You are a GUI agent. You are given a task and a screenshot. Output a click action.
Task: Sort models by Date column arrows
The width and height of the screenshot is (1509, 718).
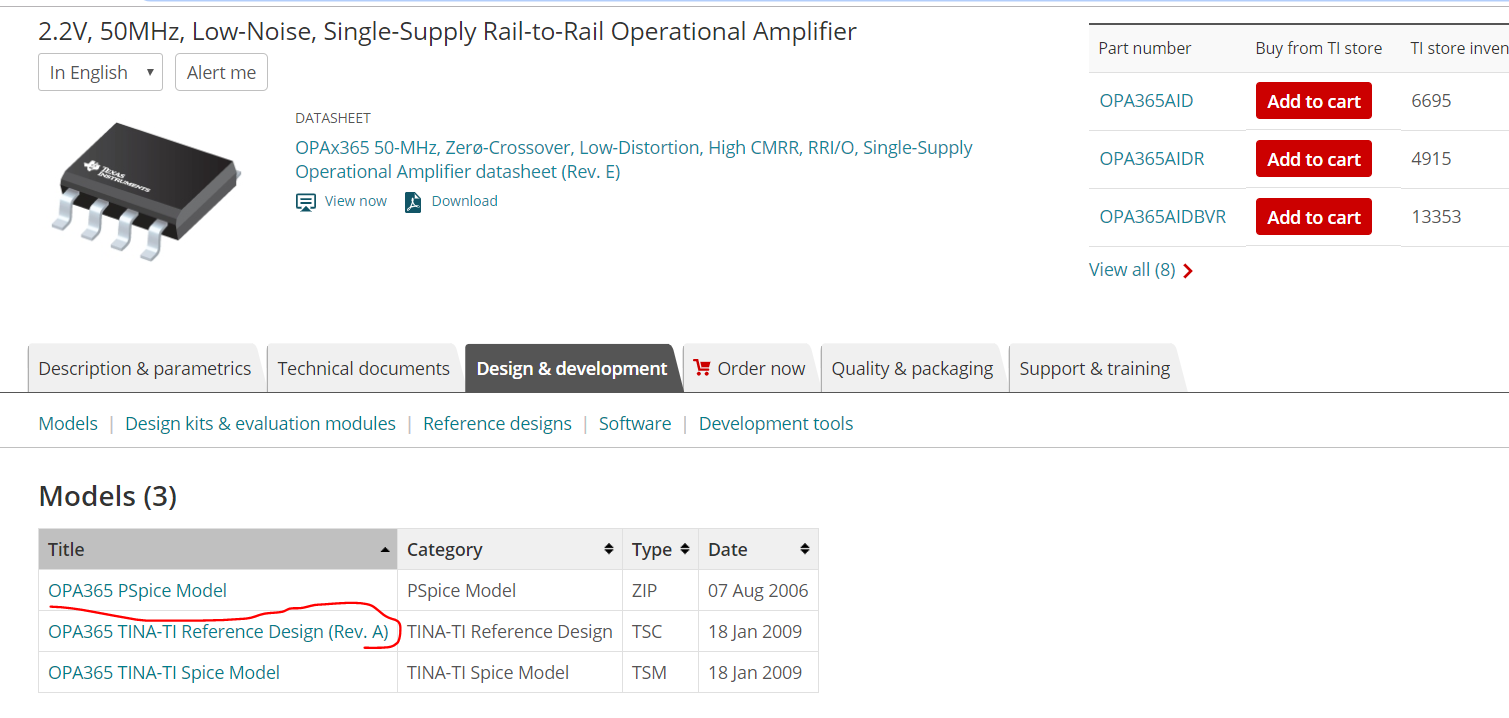[804, 550]
